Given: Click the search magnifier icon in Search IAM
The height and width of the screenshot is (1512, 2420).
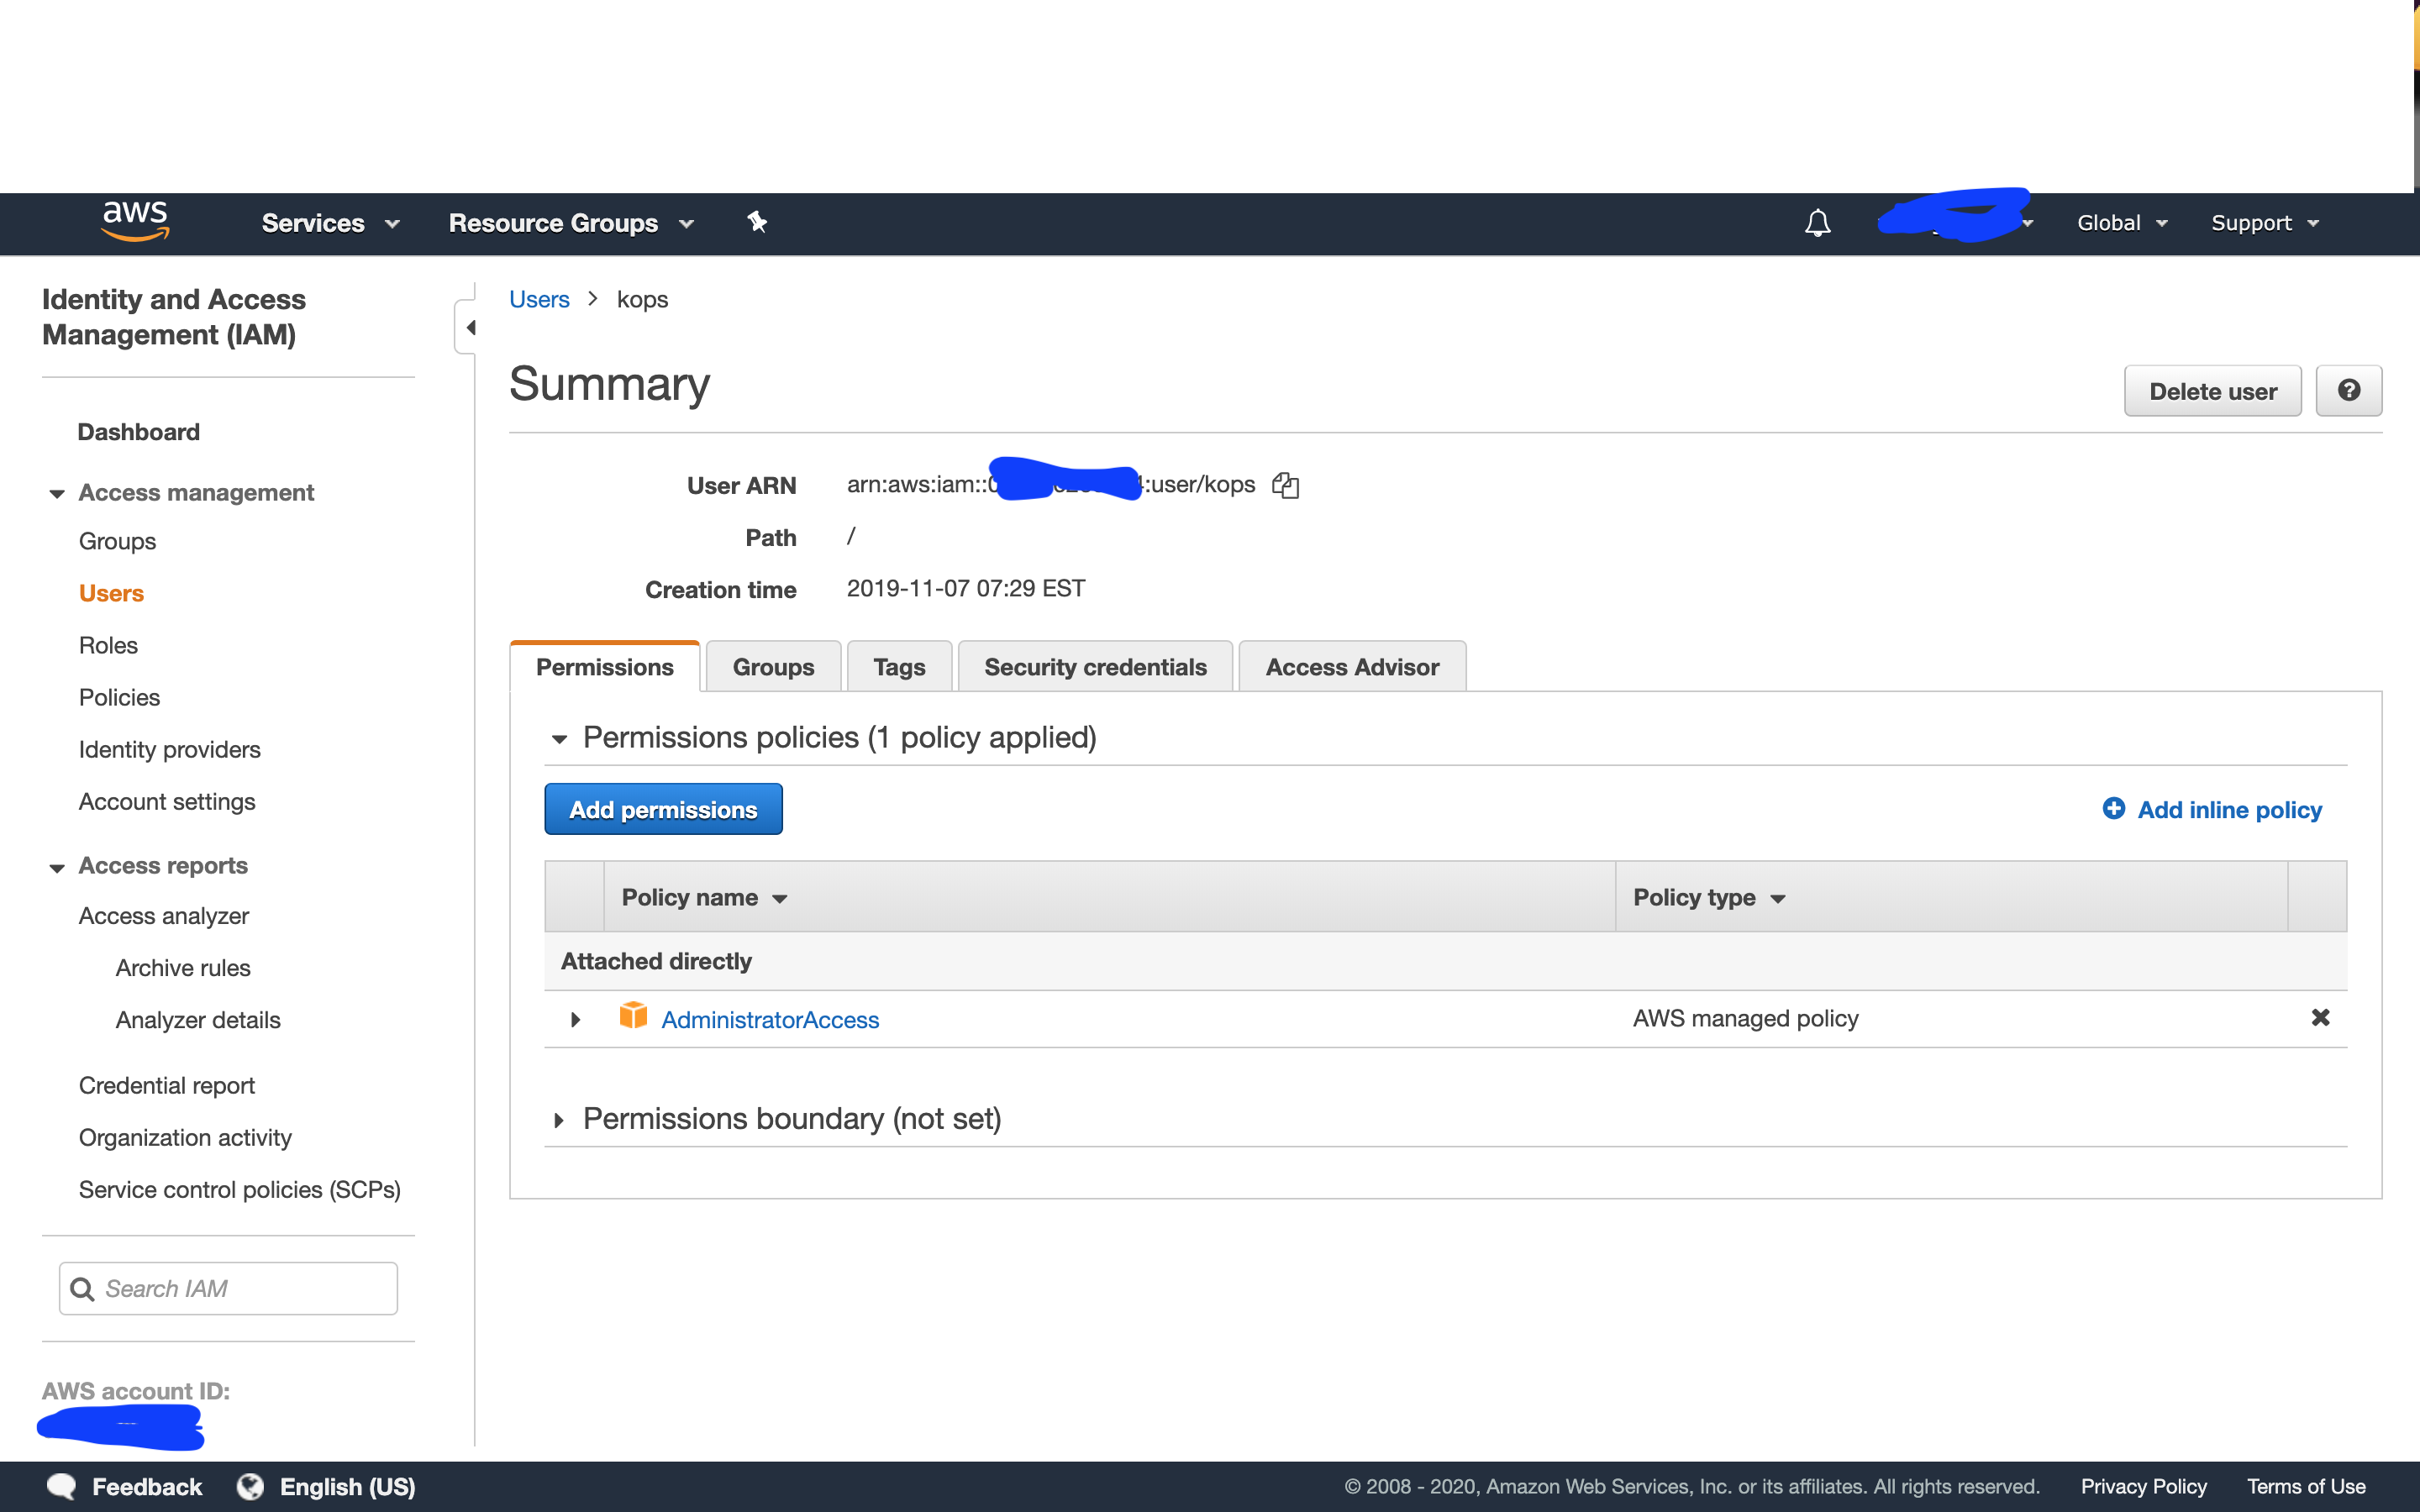Looking at the screenshot, I should pos(83,1289).
